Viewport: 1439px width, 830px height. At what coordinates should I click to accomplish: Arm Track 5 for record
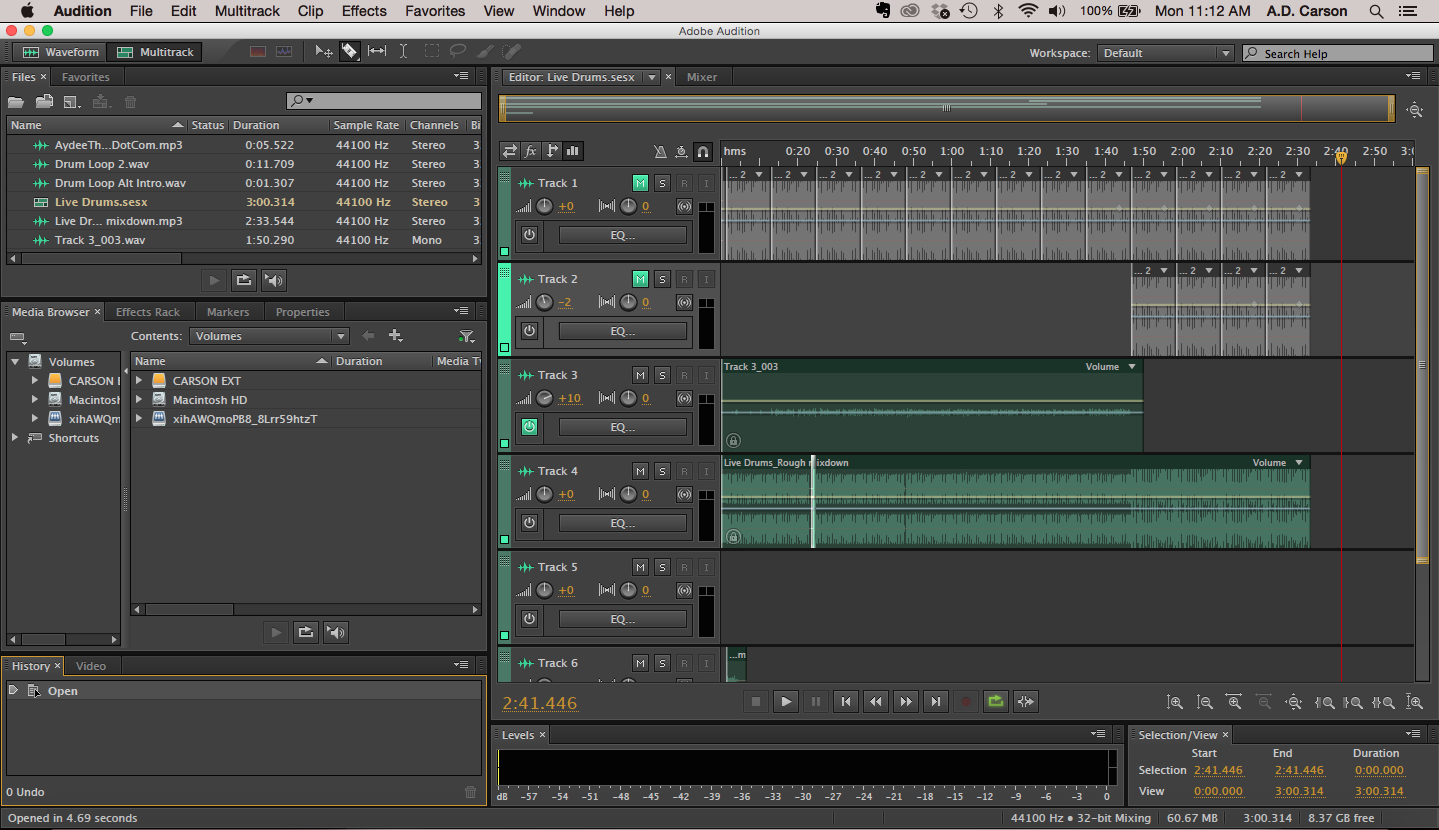(684, 567)
